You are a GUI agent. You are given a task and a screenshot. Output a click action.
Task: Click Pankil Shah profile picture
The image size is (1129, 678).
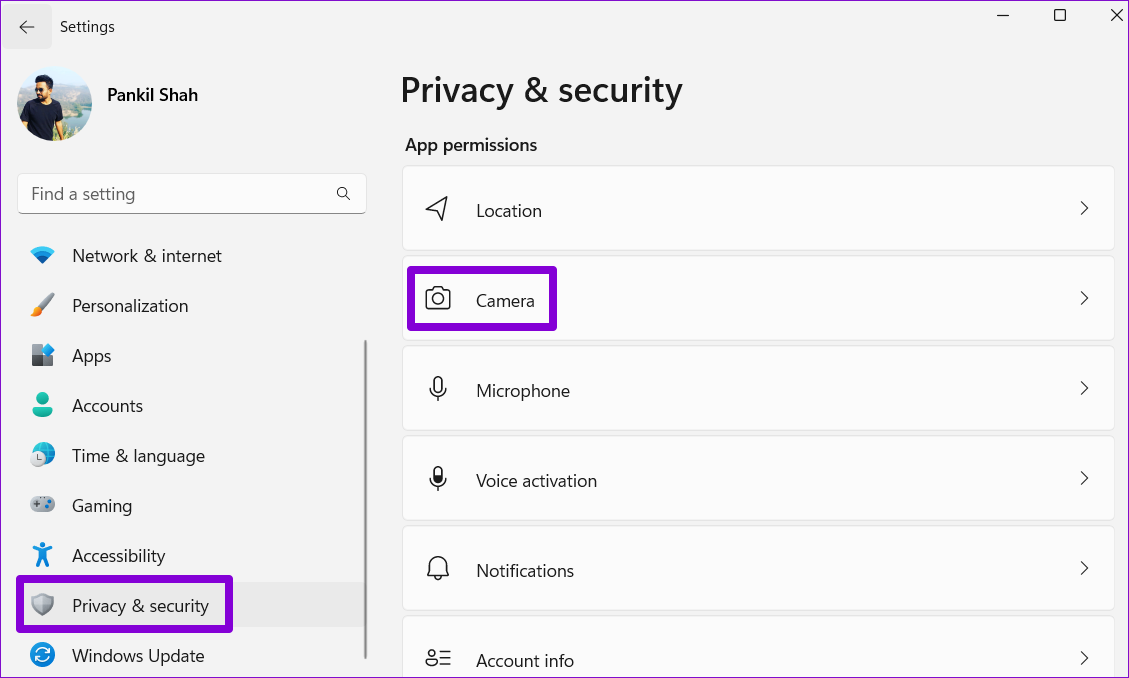point(55,104)
